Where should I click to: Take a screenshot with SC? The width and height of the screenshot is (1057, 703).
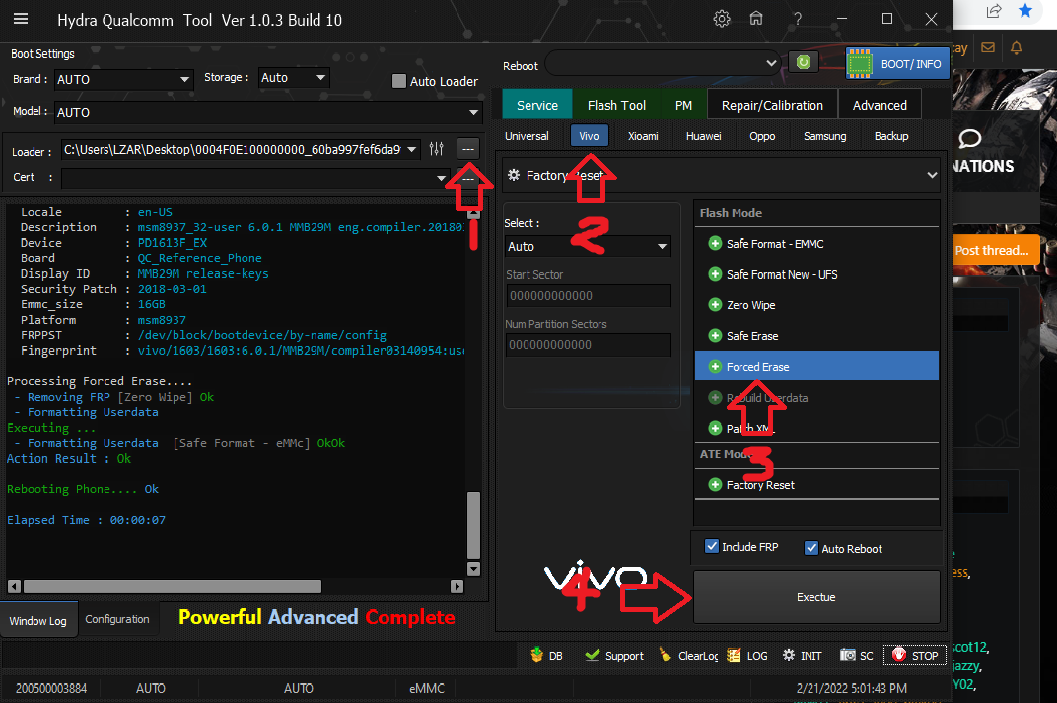point(857,655)
